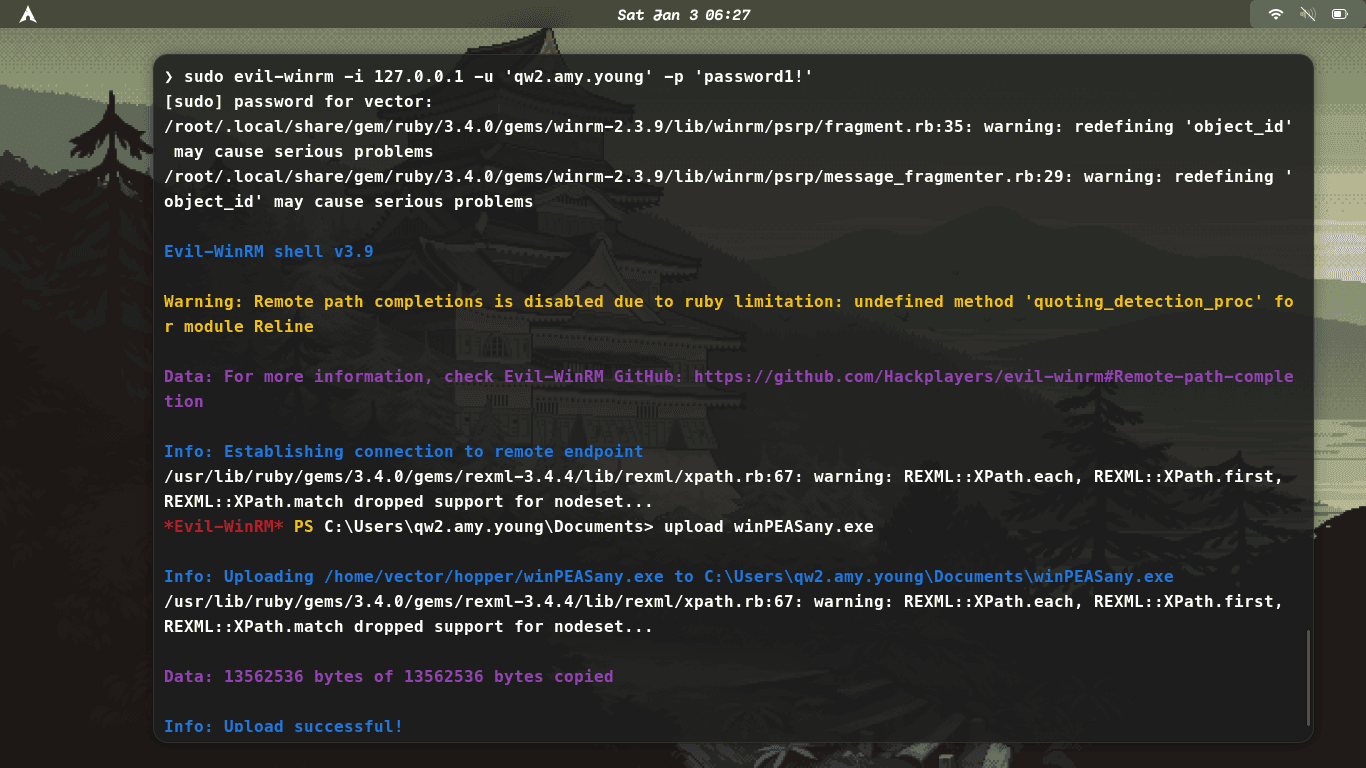Check the battery status icon

tap(1338, 14)
